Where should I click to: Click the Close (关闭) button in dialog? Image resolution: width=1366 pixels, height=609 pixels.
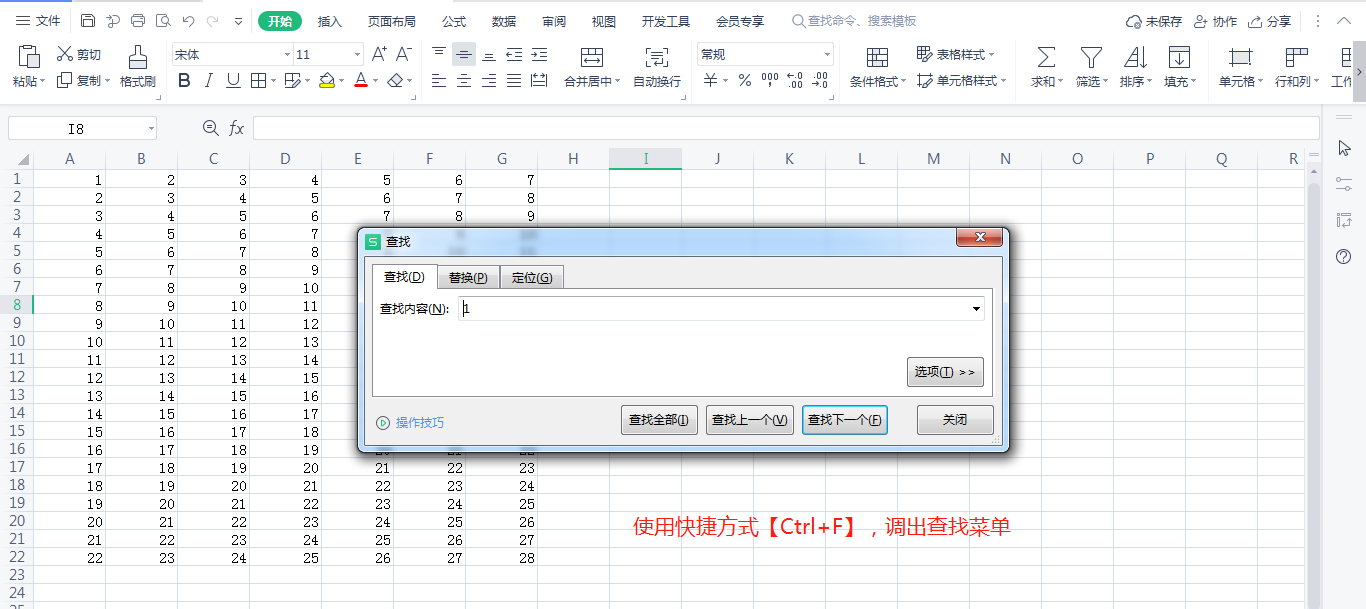955,420
